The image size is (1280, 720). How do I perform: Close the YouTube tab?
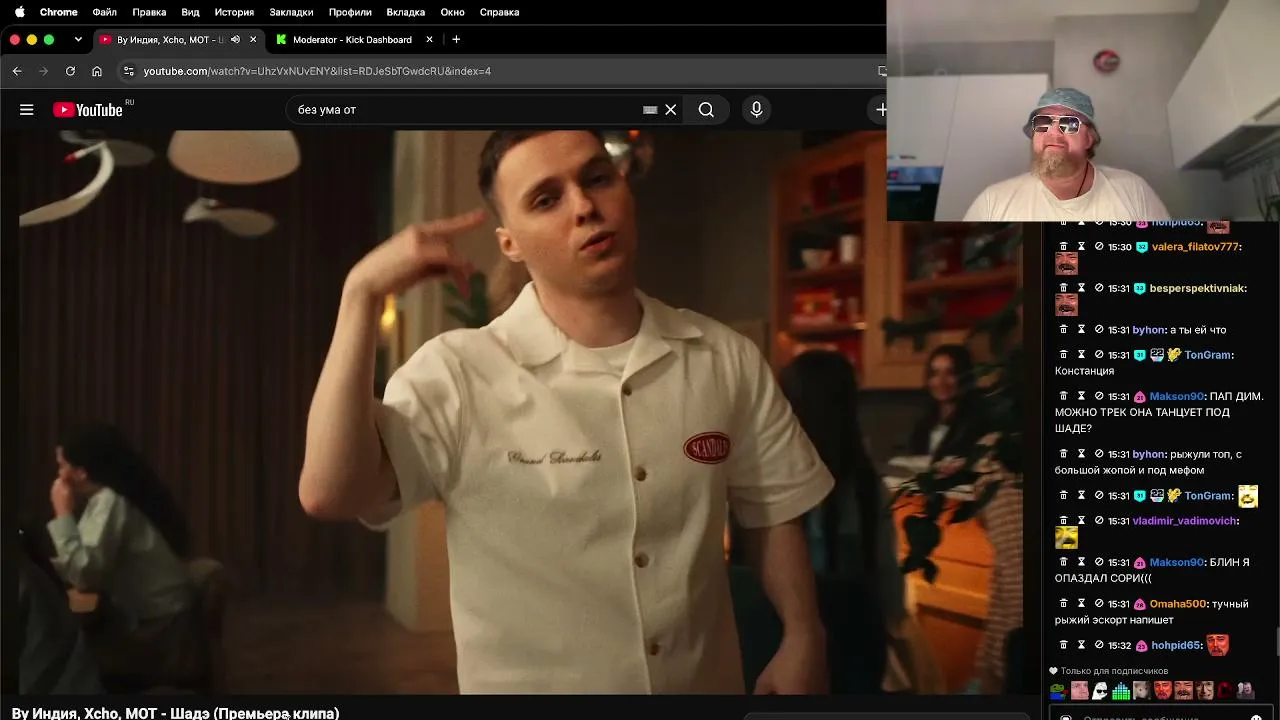(253, 40)
